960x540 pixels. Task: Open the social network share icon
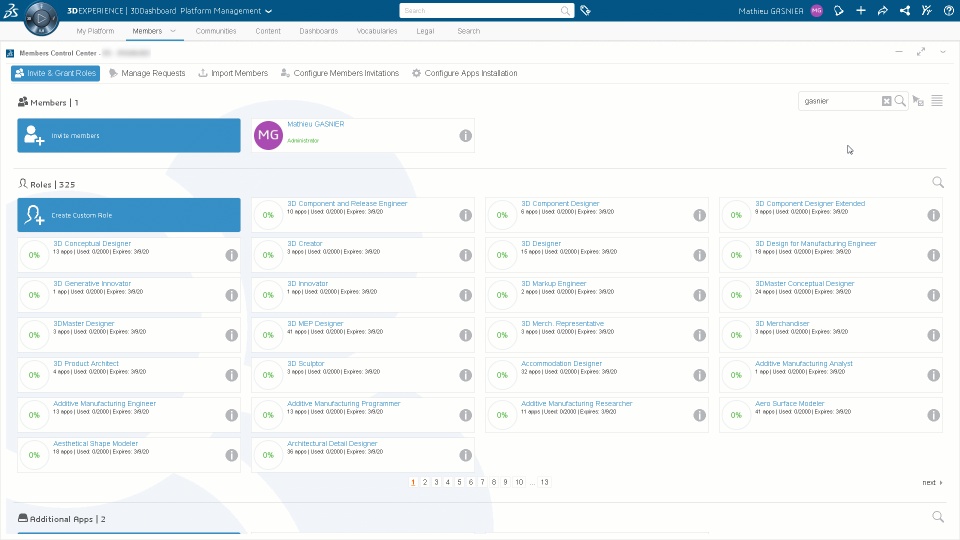pos(905,10)
